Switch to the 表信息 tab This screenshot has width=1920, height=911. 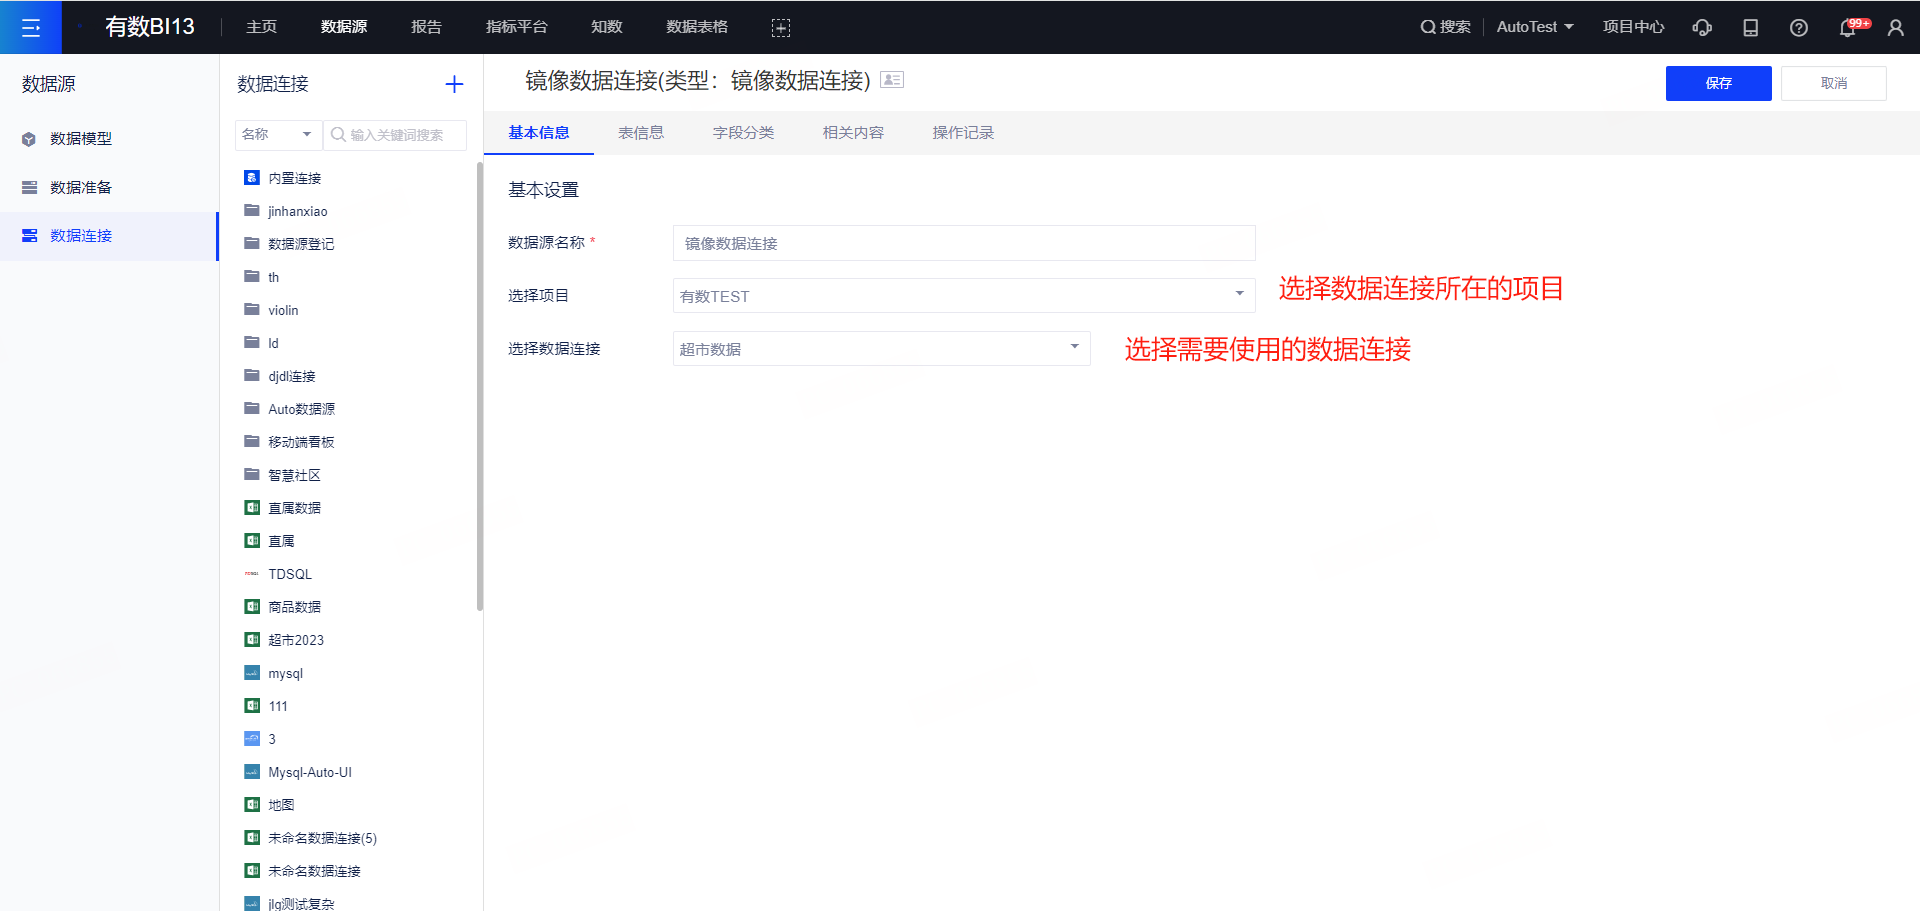tap(640, 133)
